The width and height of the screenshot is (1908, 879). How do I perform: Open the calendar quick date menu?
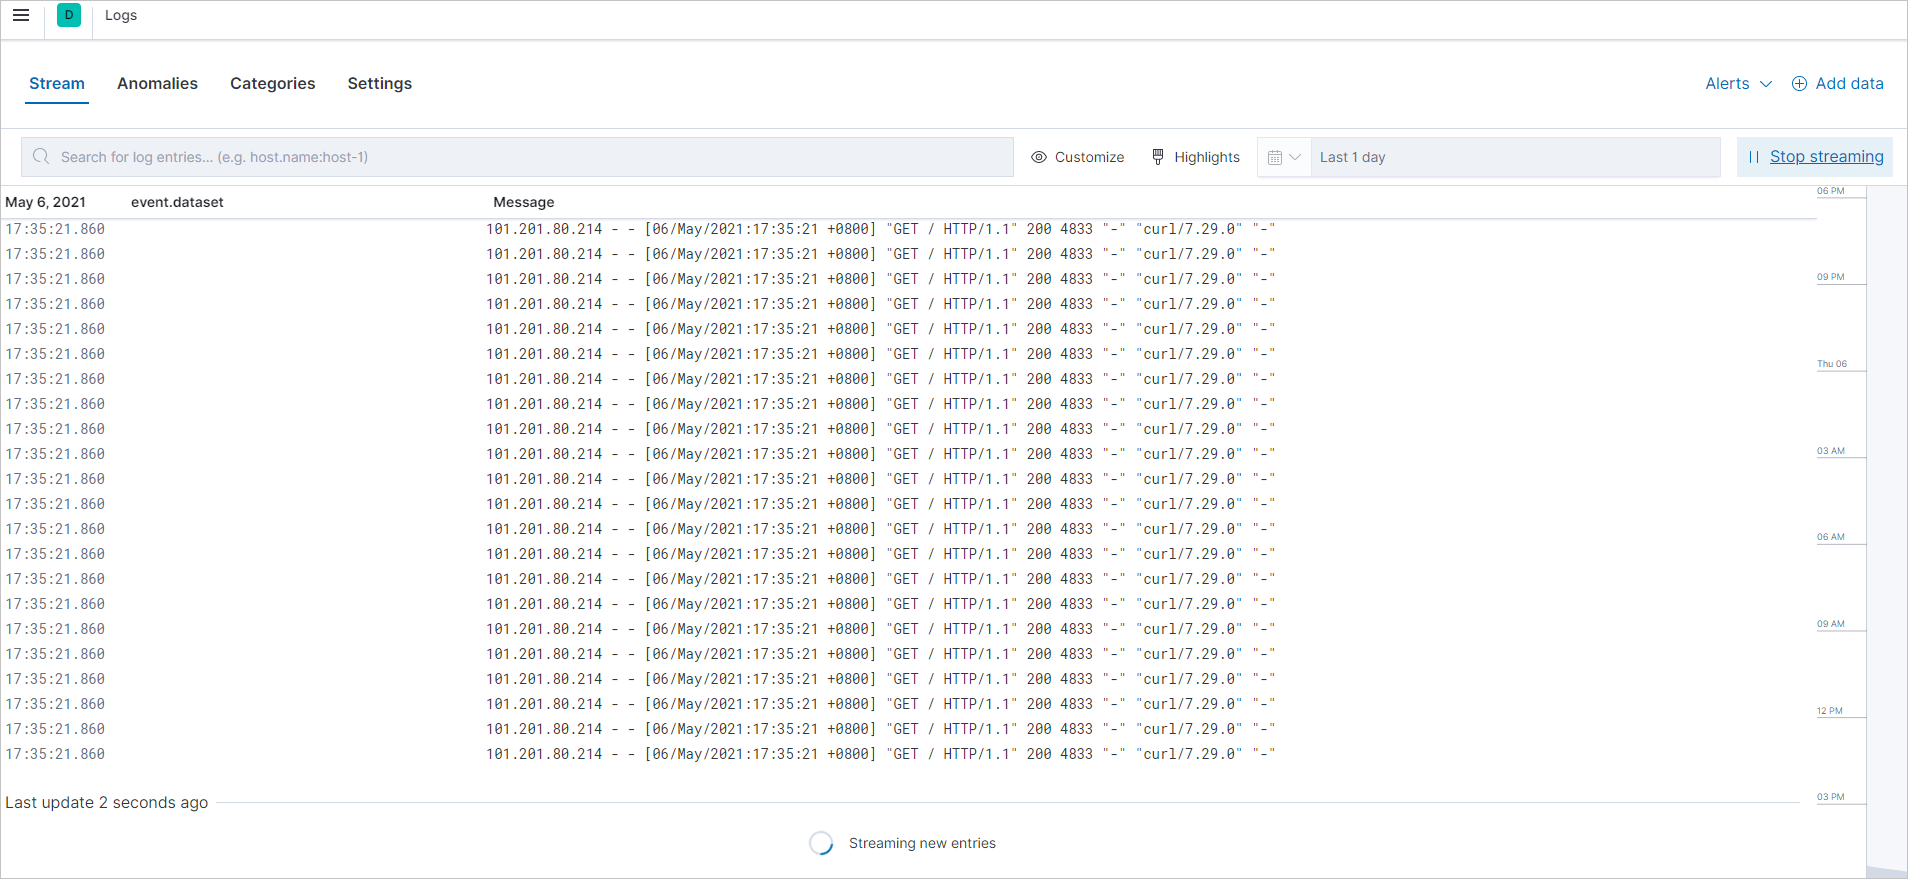(x=1284, y=157)
